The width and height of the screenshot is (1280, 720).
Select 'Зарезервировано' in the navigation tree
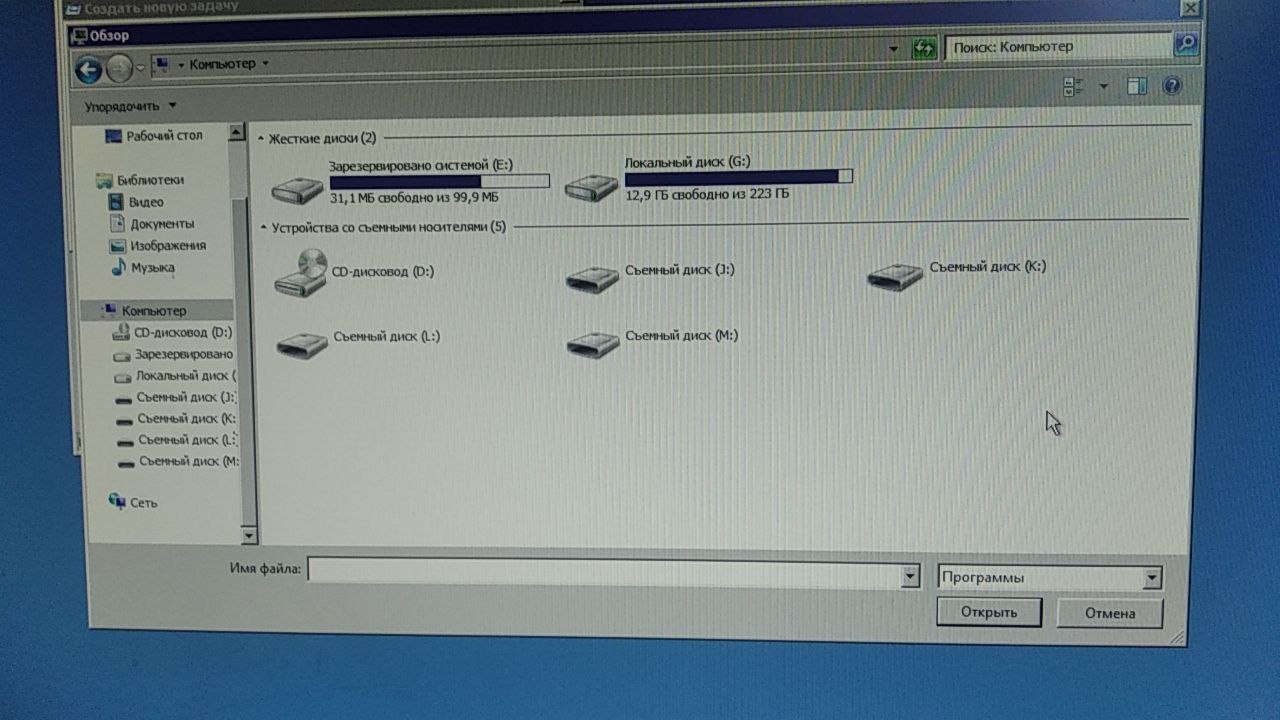coord(173,354)
